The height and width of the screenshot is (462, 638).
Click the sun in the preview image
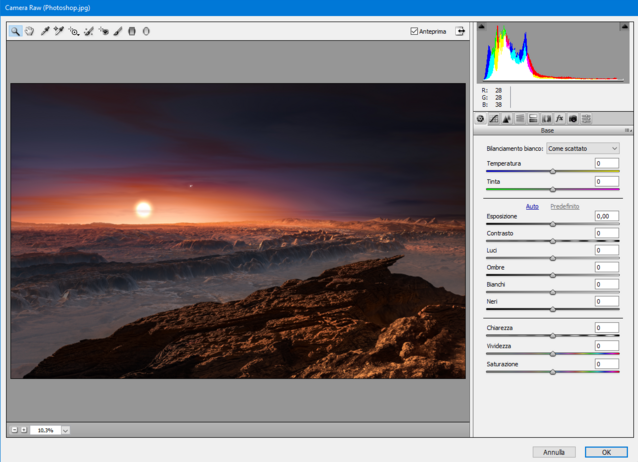click(x=143, y=209)
